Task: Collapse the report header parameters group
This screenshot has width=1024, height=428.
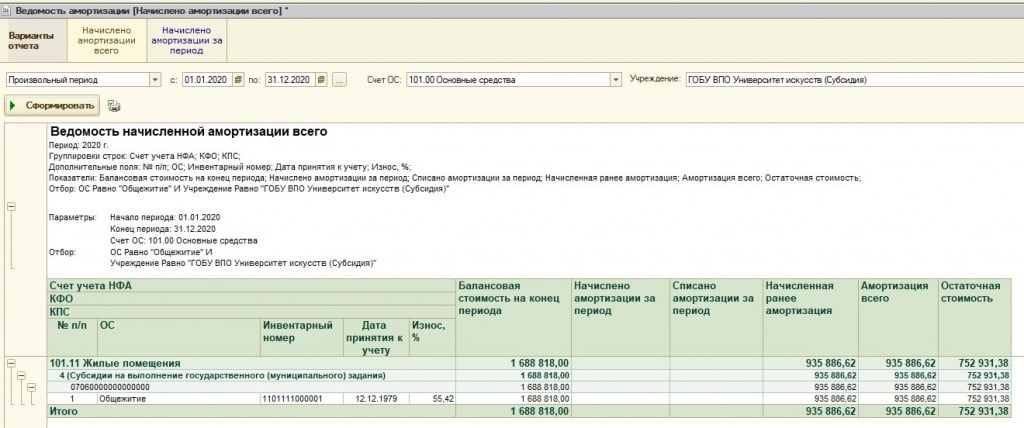Action: [x=11, y=207]
